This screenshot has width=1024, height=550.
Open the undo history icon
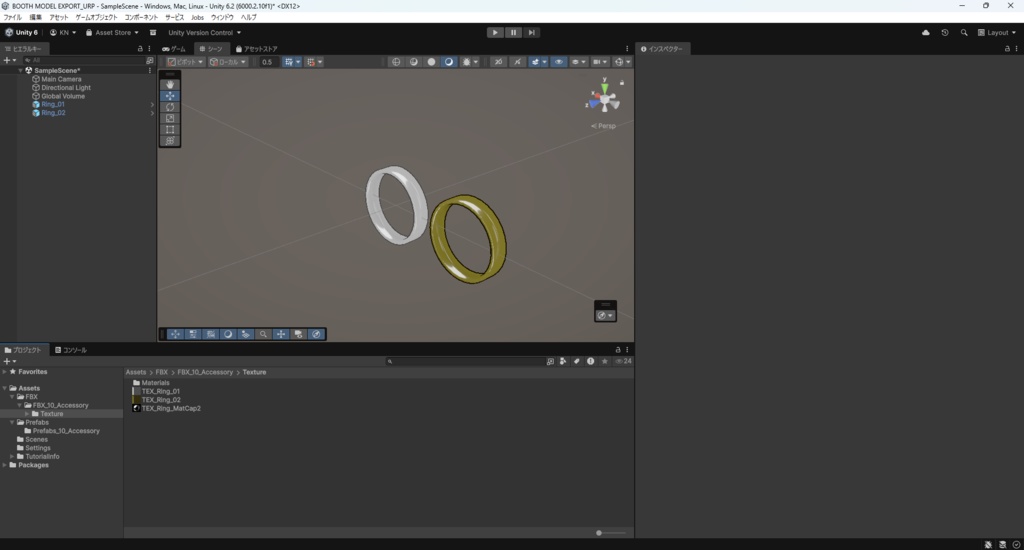coord(944,33)
